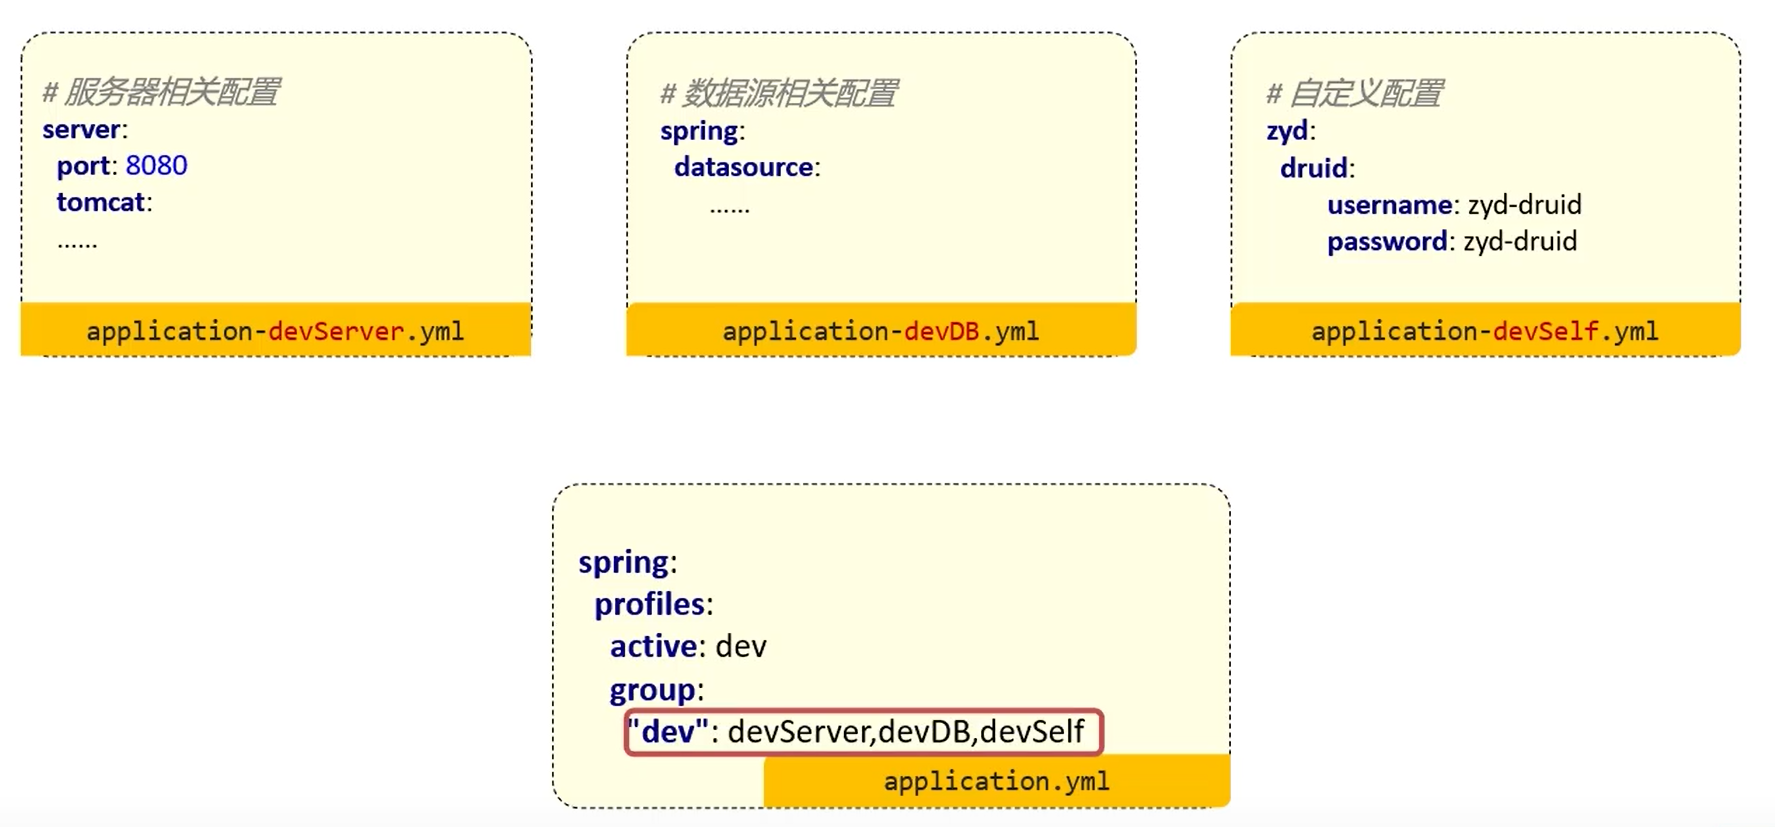This screenshot has width=1775, height=827.
Task: Click the application.yml file label
Action: pyautogui.click(x=996, y=781)
